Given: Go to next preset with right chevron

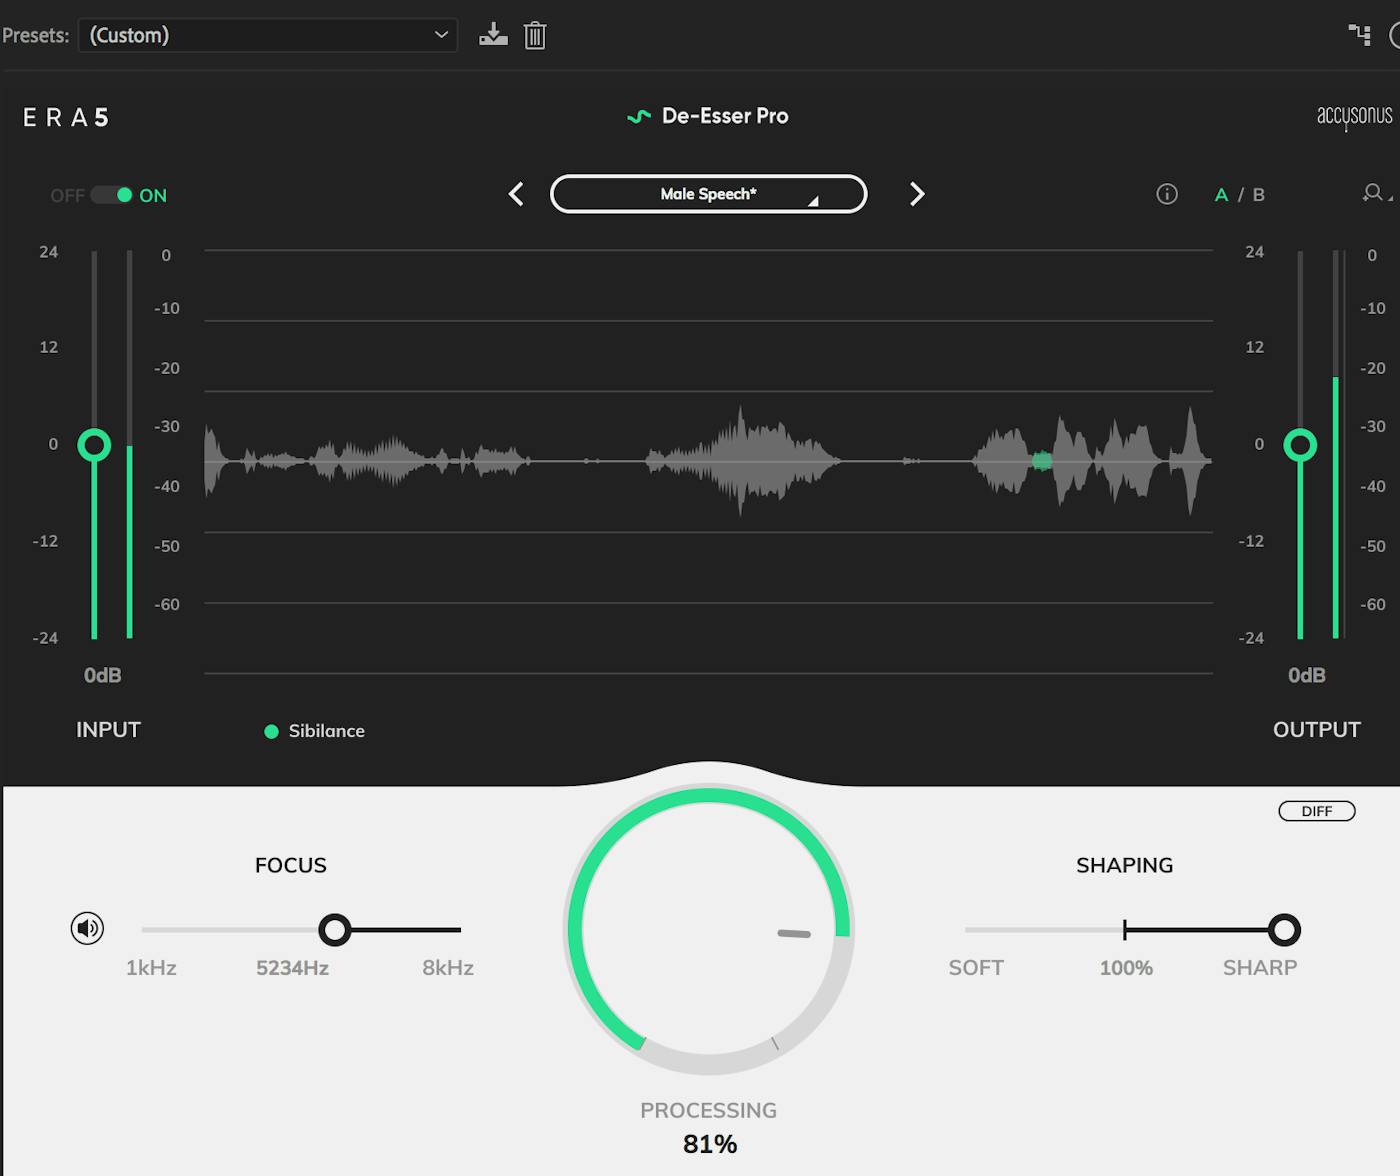Looking at the screenshot, I should click(x=916, y=194).
